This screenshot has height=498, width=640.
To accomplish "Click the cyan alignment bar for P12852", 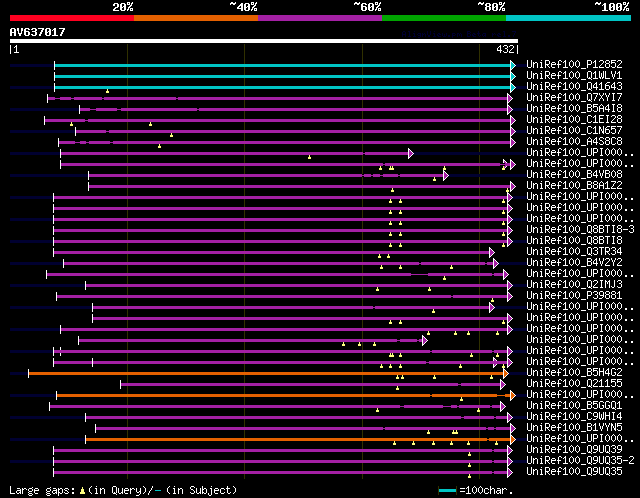I will pos(282,65).
